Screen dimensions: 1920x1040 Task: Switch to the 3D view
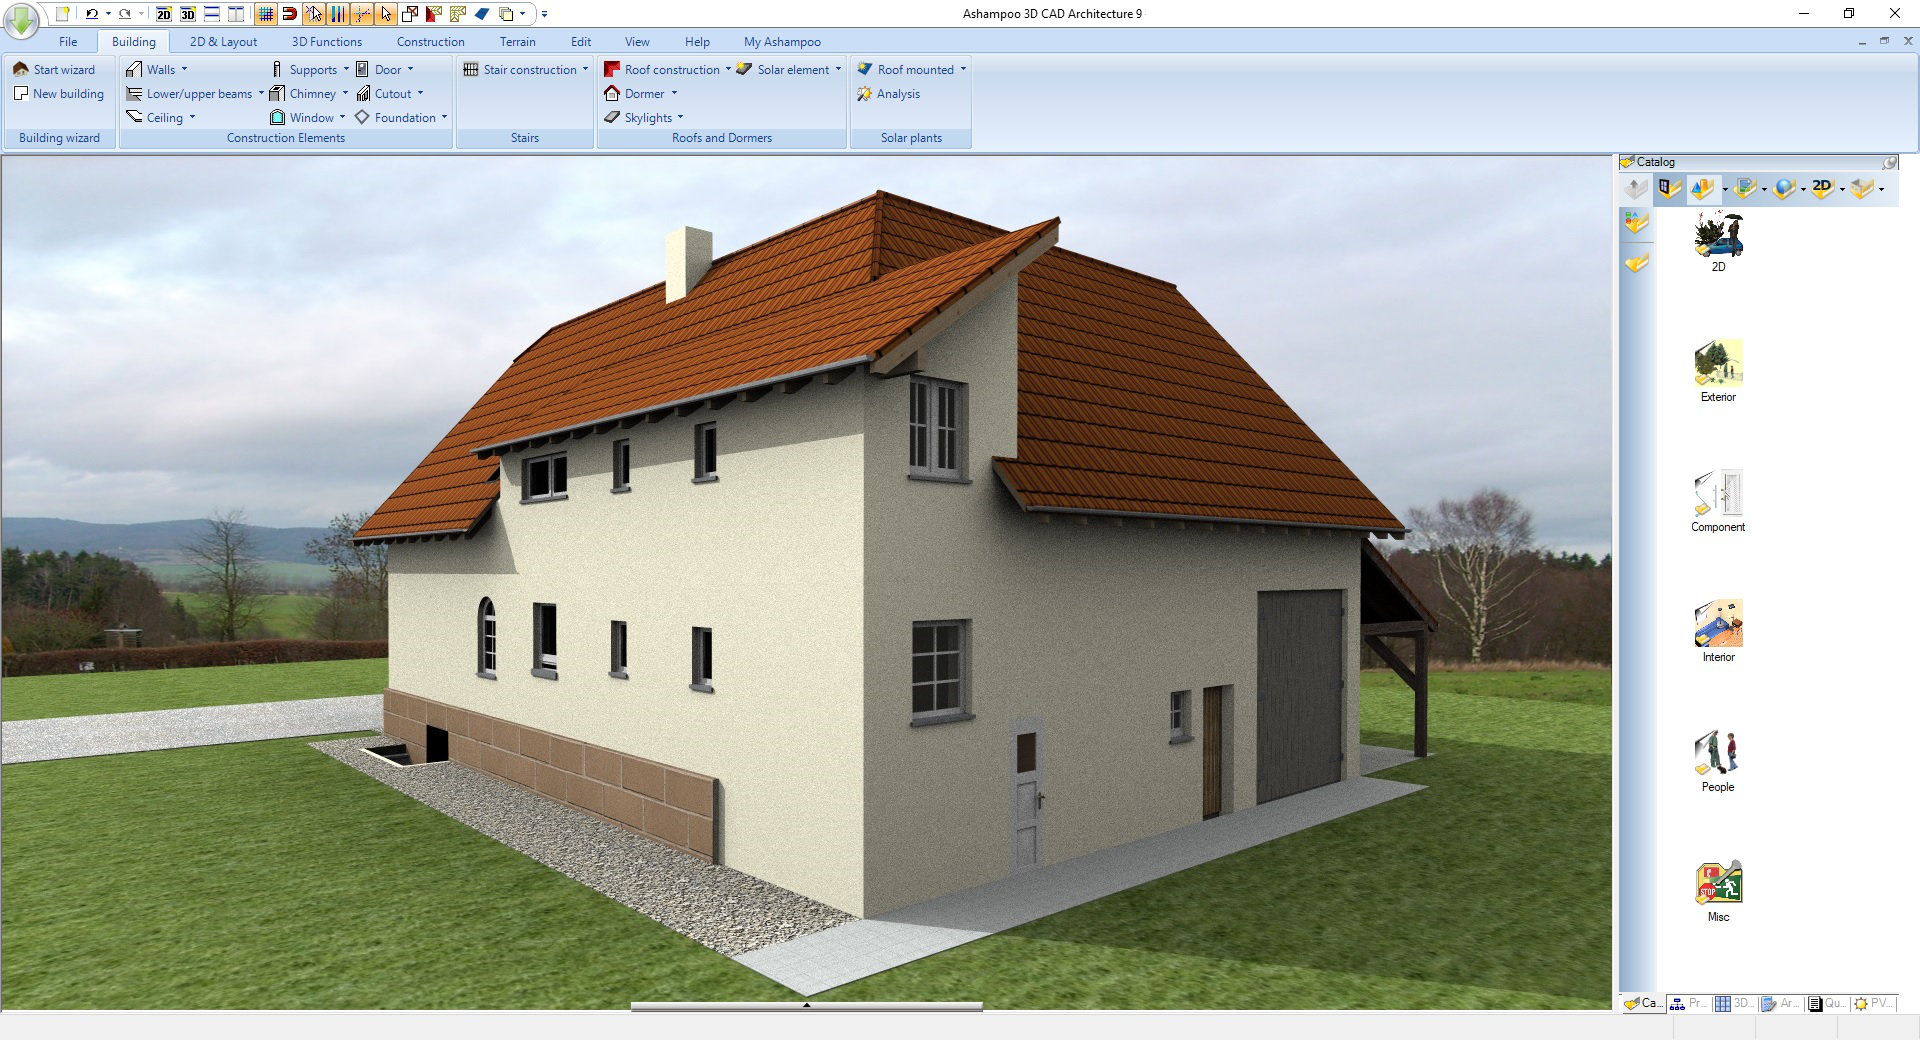click(x=187, y=14)
